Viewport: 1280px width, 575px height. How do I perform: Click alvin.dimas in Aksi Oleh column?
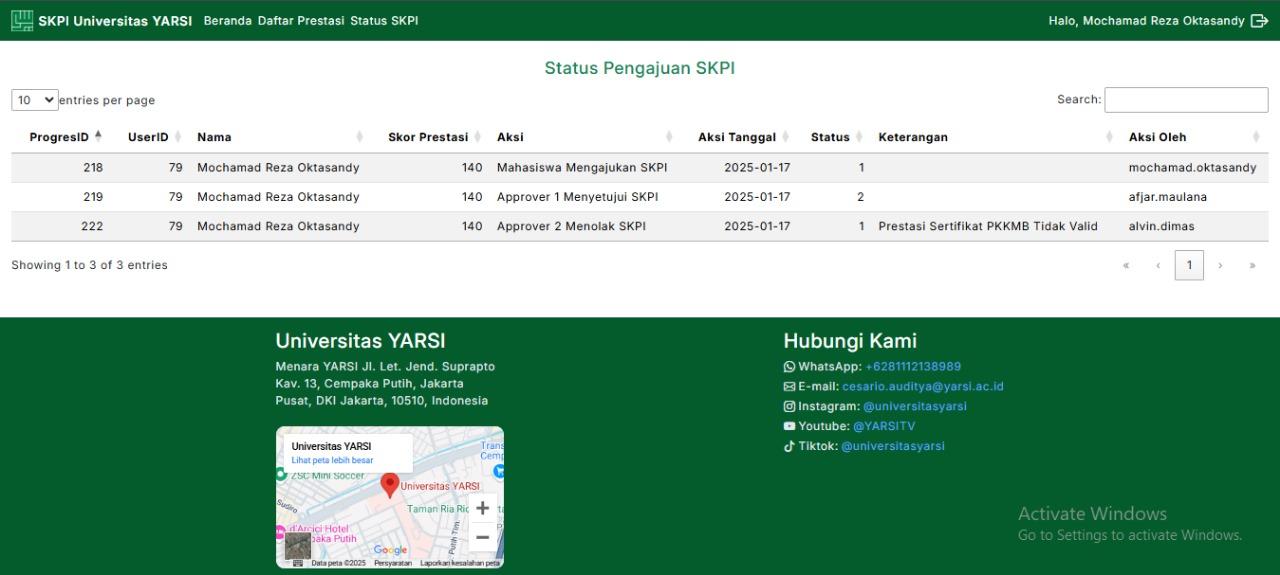coord(1162,226)
